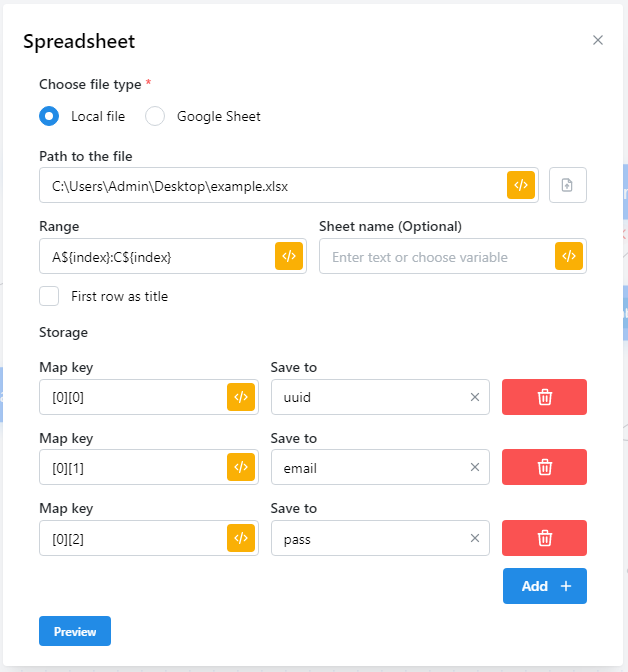Click variable icon for [0][1] map key
This screenshot has height=672, width=628.
coord(241,467)
